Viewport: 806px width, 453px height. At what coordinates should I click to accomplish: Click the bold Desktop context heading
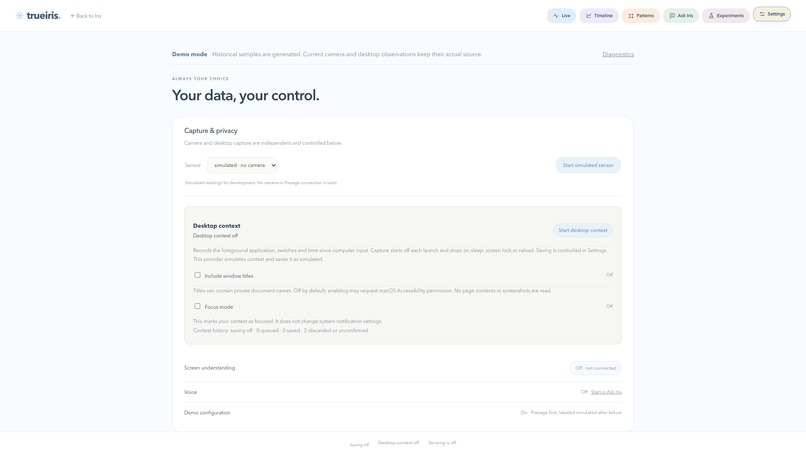click(216, 226)
